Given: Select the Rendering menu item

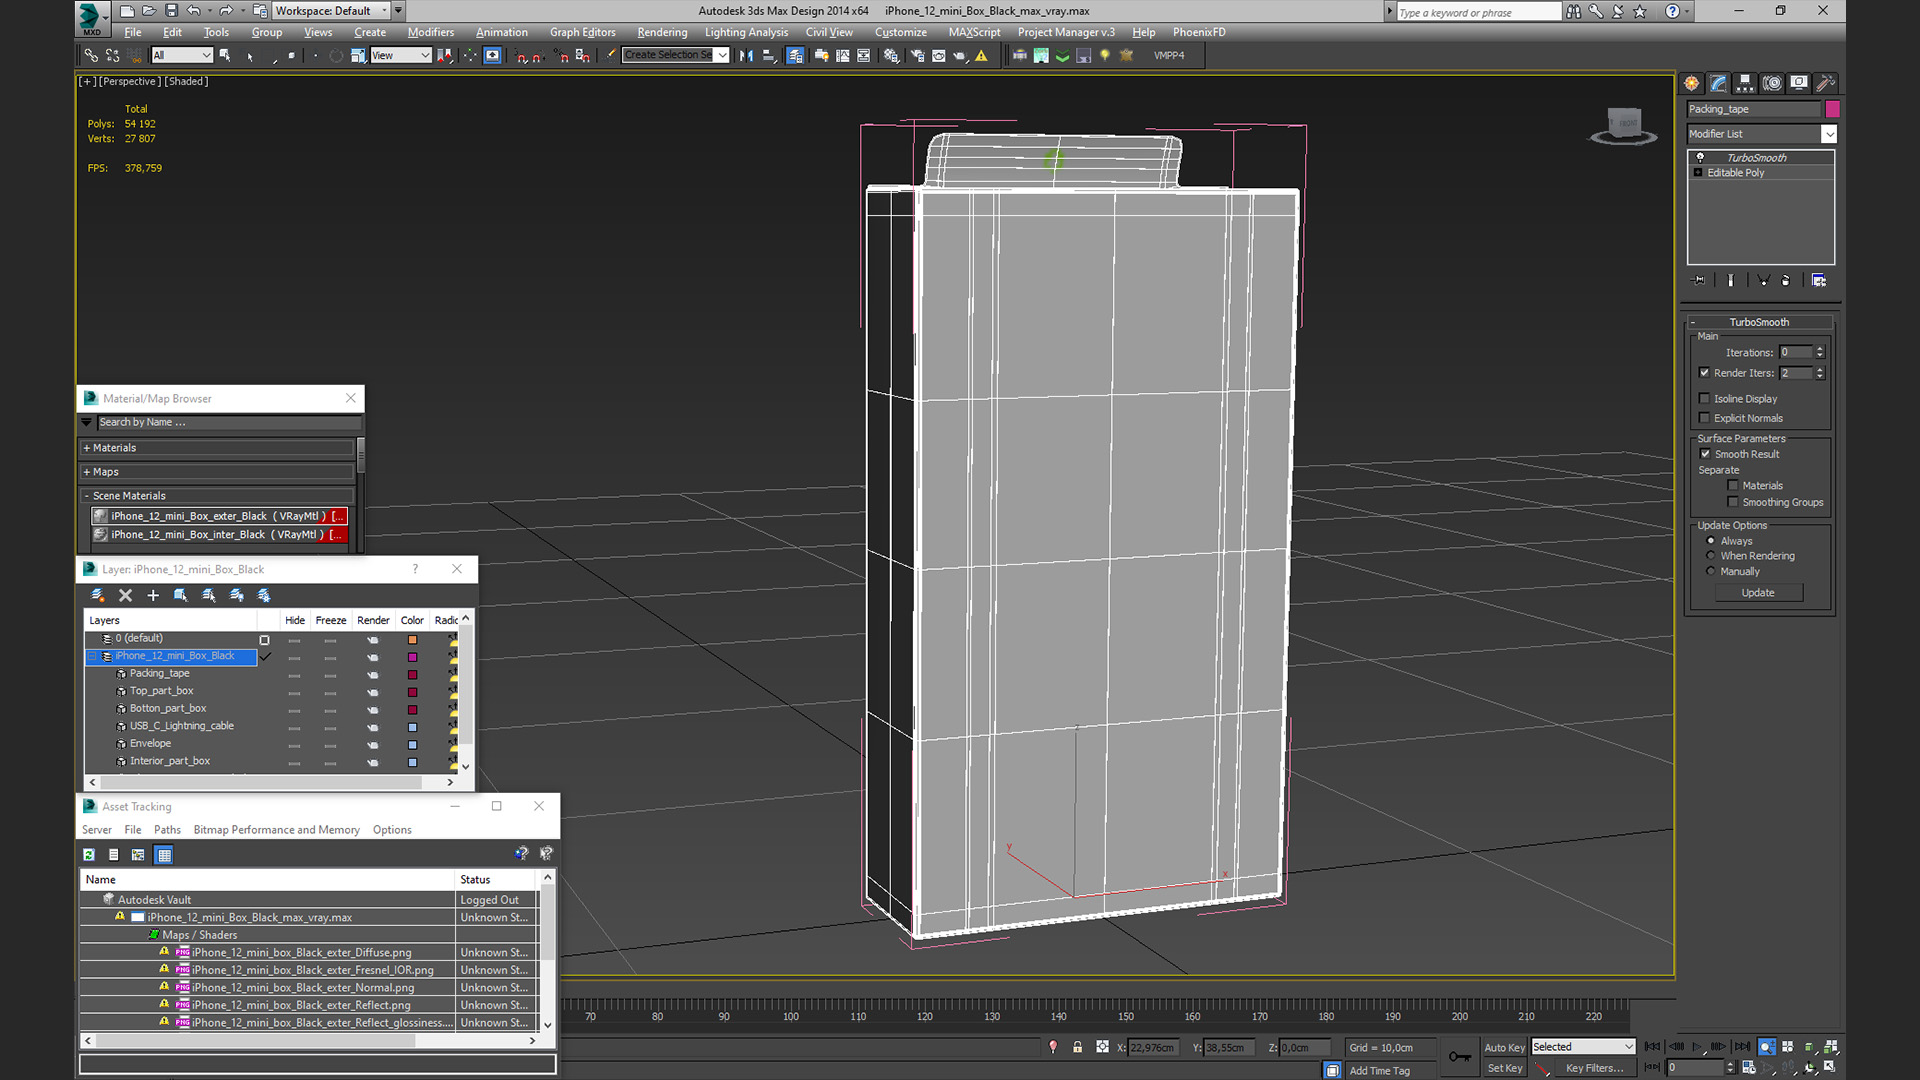Looking at the screenshot, I should point(661,30).
